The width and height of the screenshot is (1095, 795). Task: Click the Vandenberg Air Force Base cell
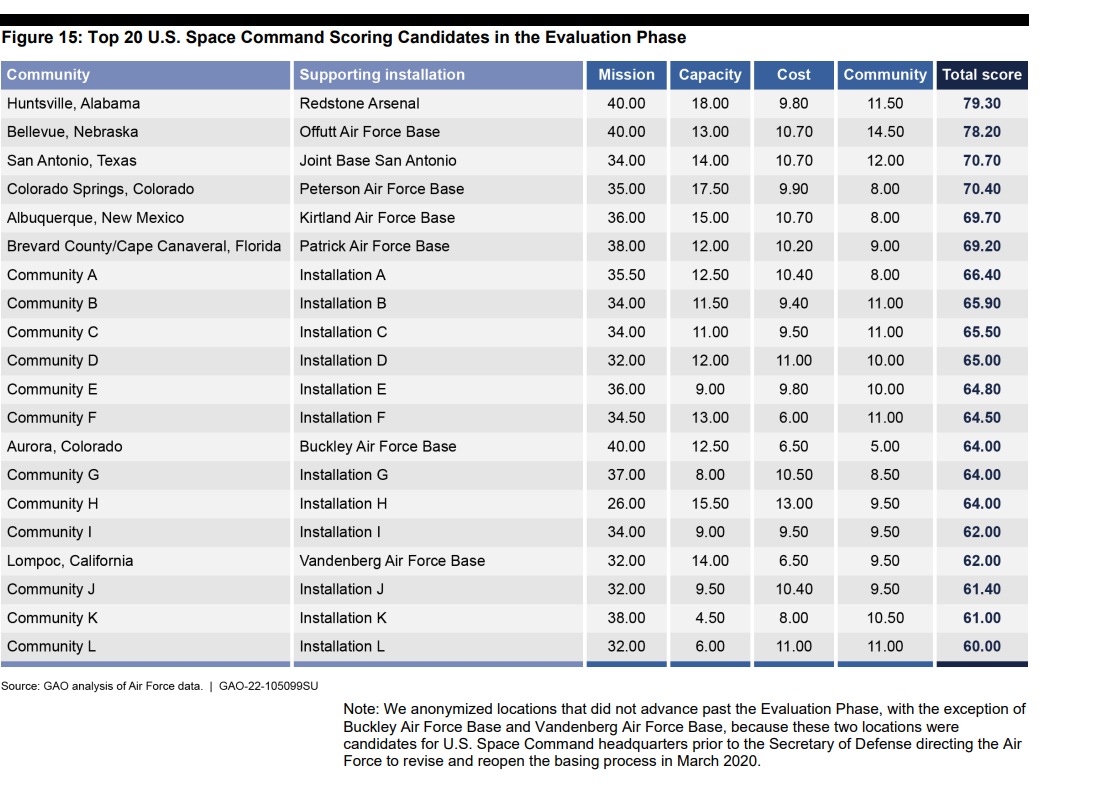[392, 561]
